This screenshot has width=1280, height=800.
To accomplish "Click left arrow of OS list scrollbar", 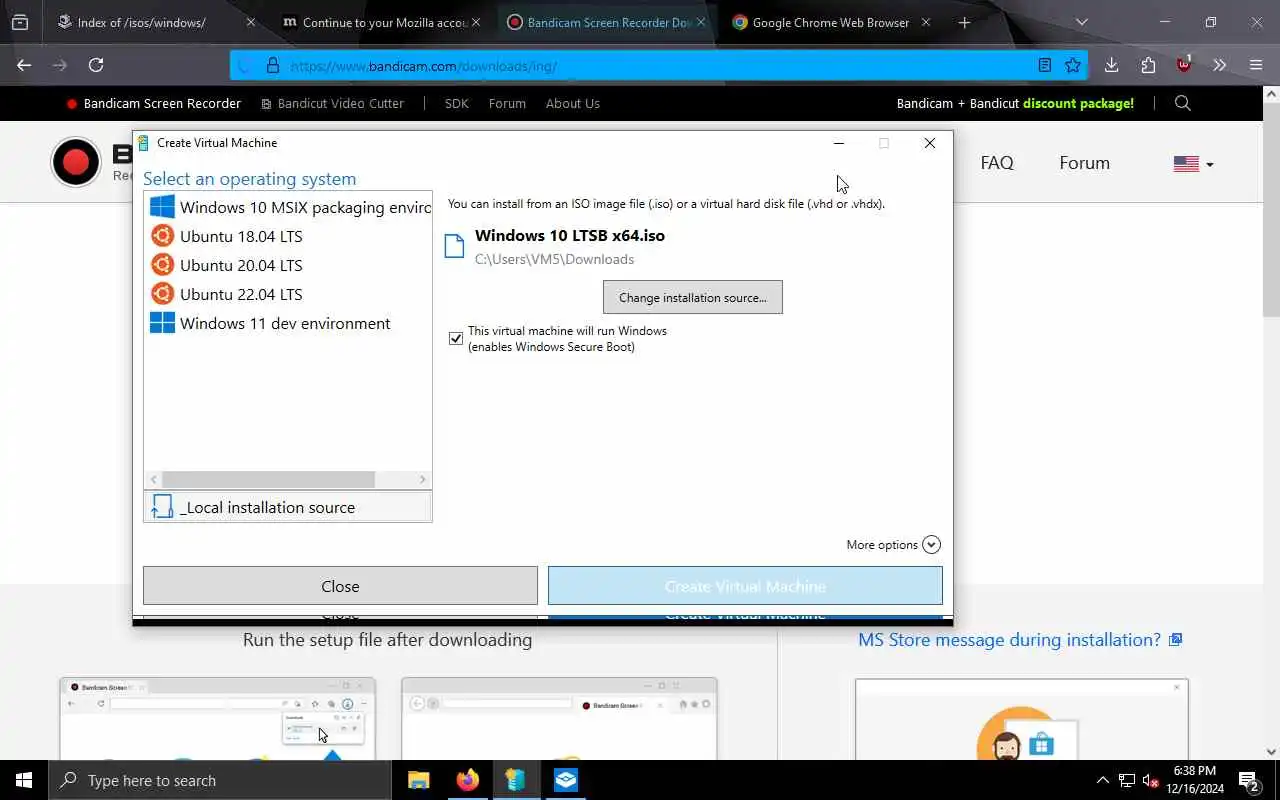I will coord(153,480).
